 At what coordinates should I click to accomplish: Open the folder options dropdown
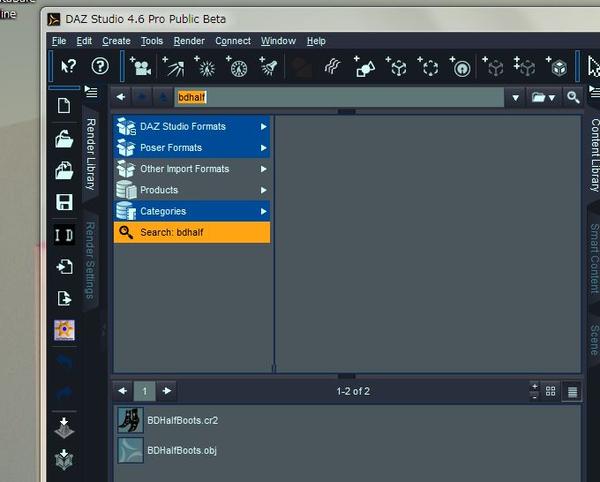click(x=543, y=98)
